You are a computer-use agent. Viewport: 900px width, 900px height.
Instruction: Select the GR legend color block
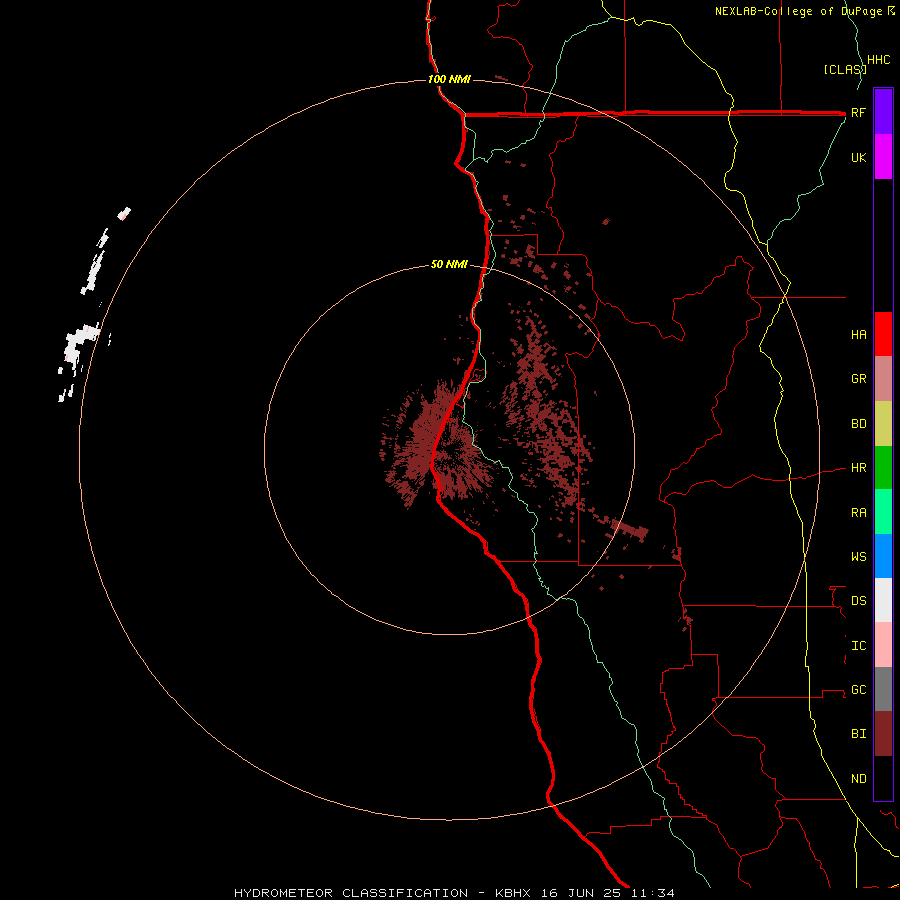tap(883, 379)
